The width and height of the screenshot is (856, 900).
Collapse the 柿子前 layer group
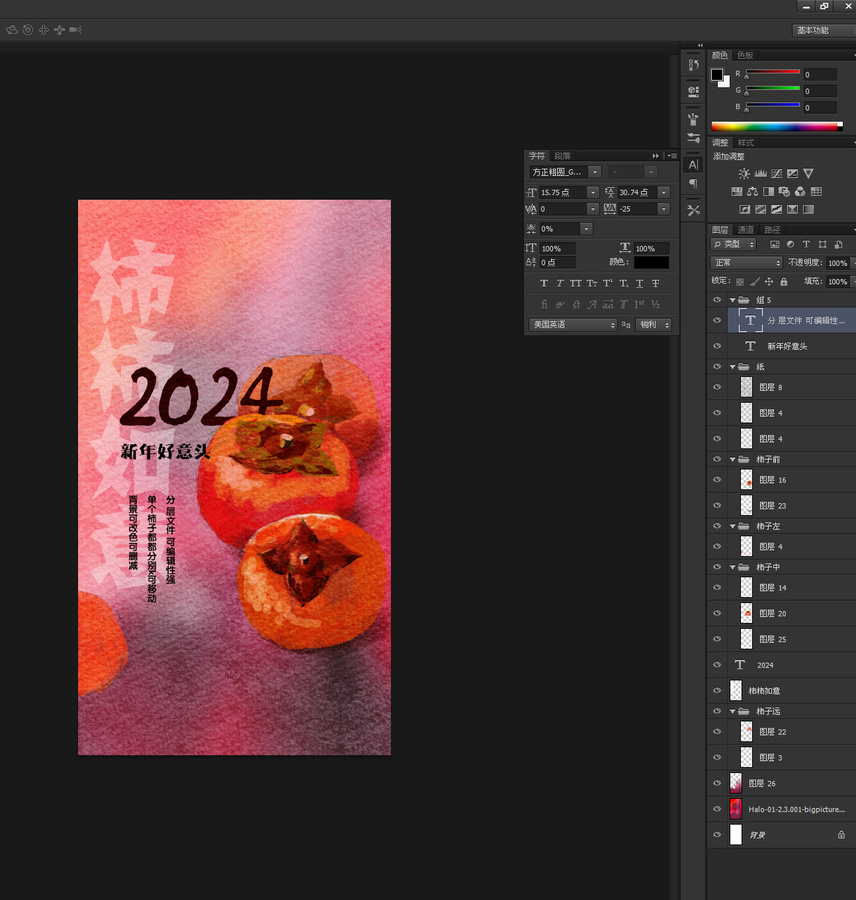pyautogui.click(x=733, y=459)
